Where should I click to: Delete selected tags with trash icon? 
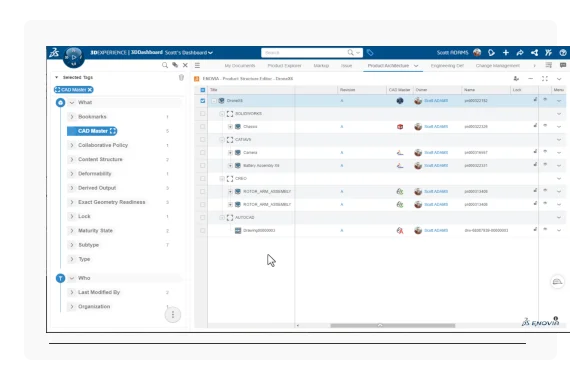pyautogui.click(x=181, y=77)
